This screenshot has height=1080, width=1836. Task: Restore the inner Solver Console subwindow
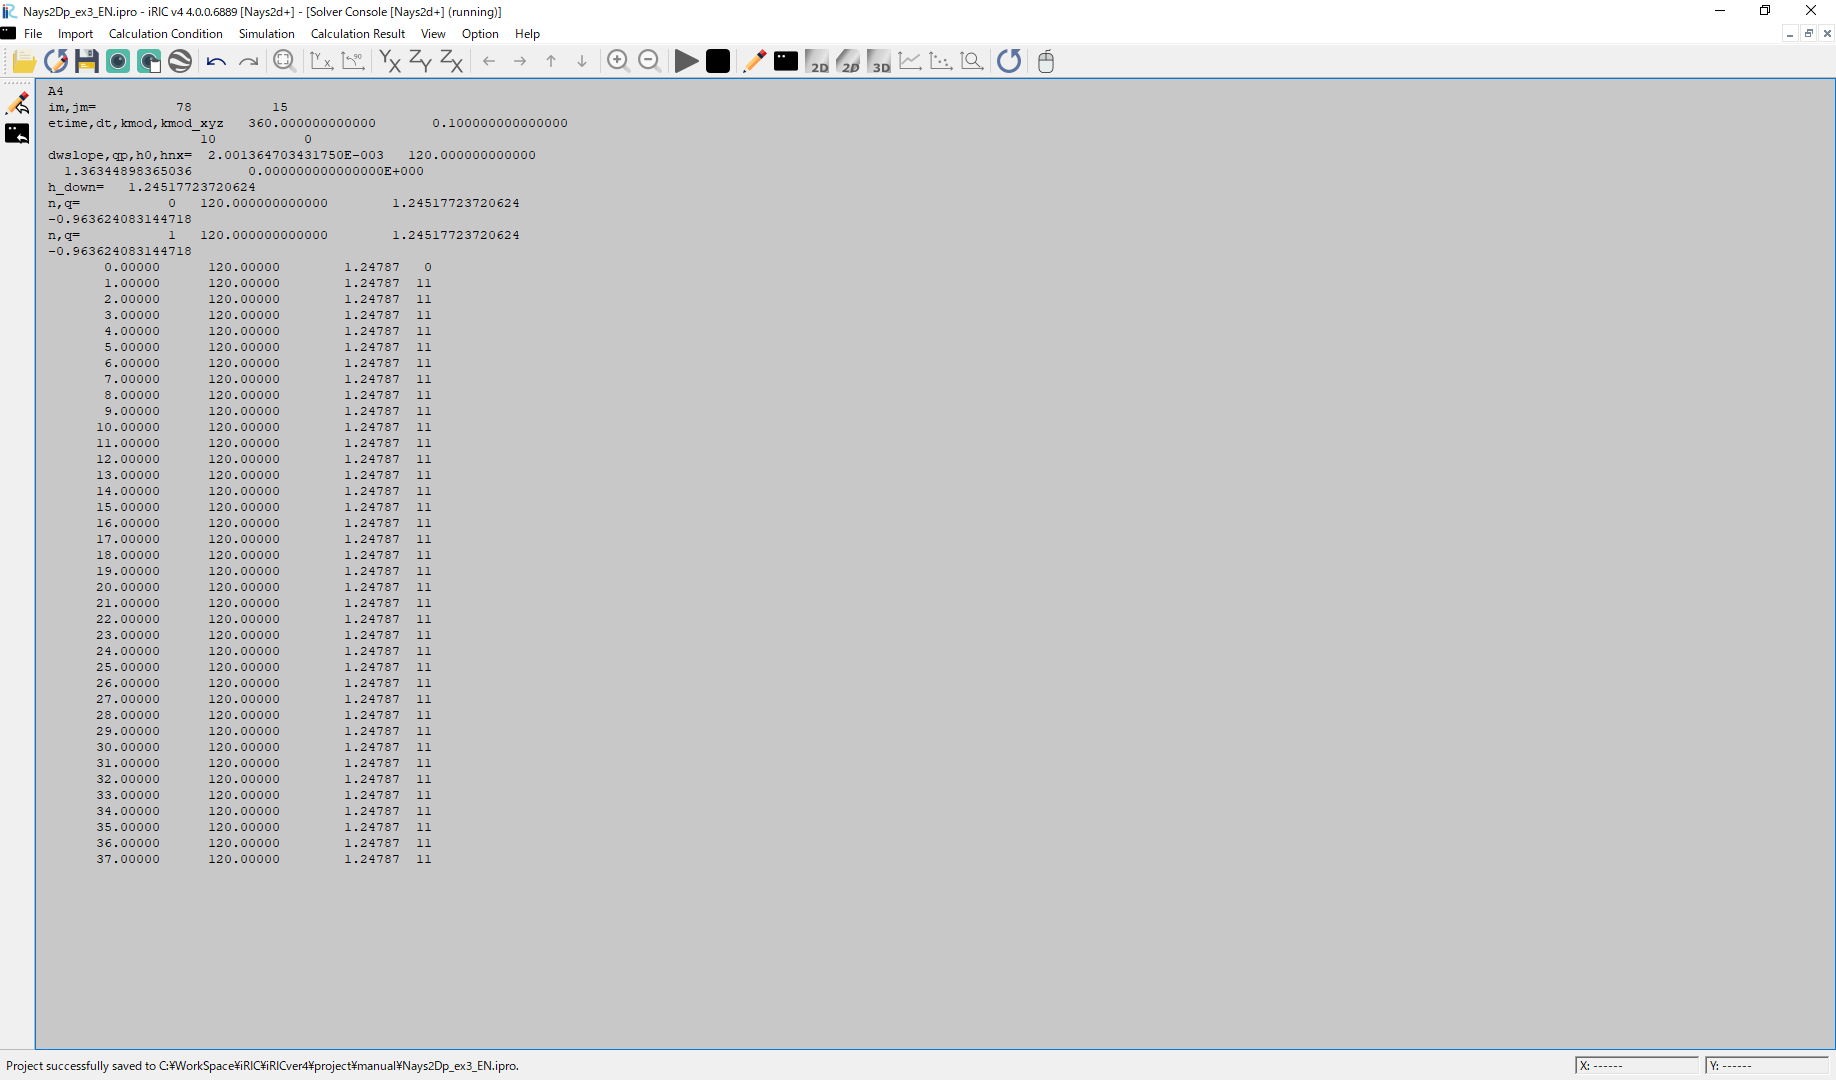coord(1809,34)
